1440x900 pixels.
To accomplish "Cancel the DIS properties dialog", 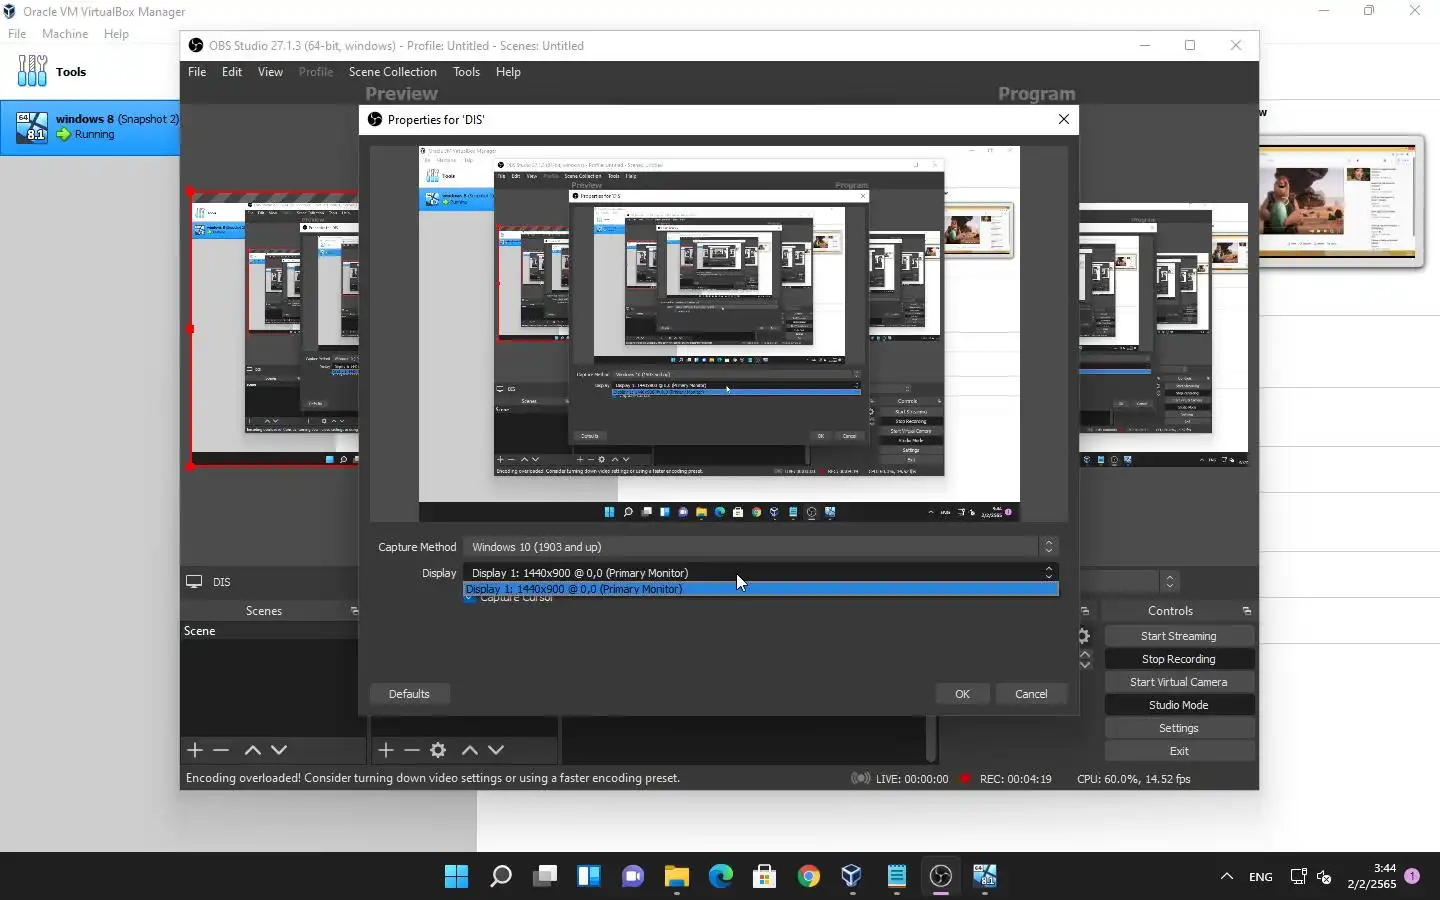I will point(1031,694).
